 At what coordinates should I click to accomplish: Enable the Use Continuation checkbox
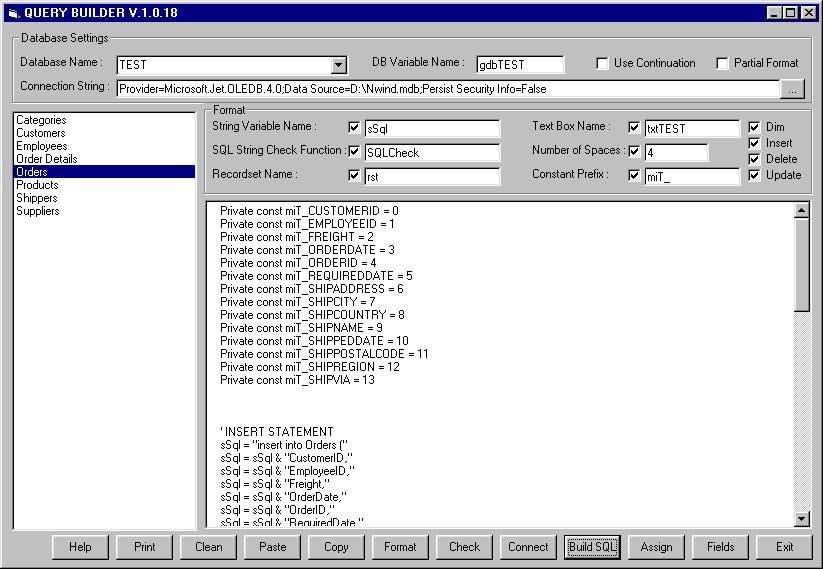[x=602, y=64]
